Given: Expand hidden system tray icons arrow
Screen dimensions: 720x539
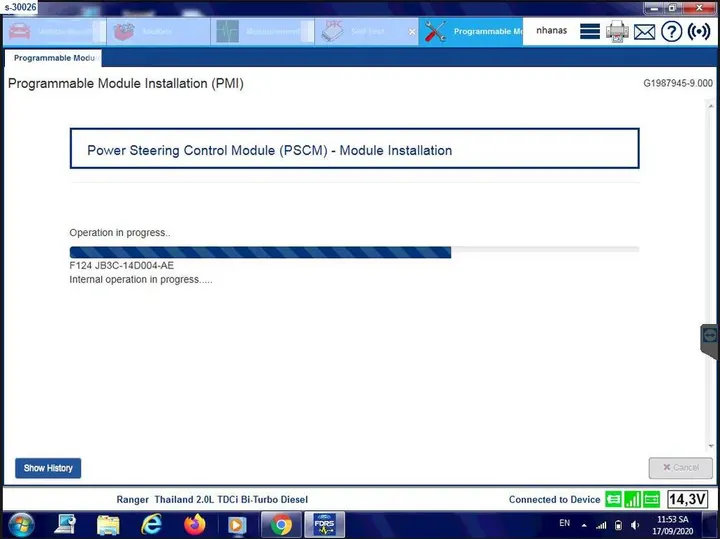Looking at the screenshot, I should click(584, 526).
